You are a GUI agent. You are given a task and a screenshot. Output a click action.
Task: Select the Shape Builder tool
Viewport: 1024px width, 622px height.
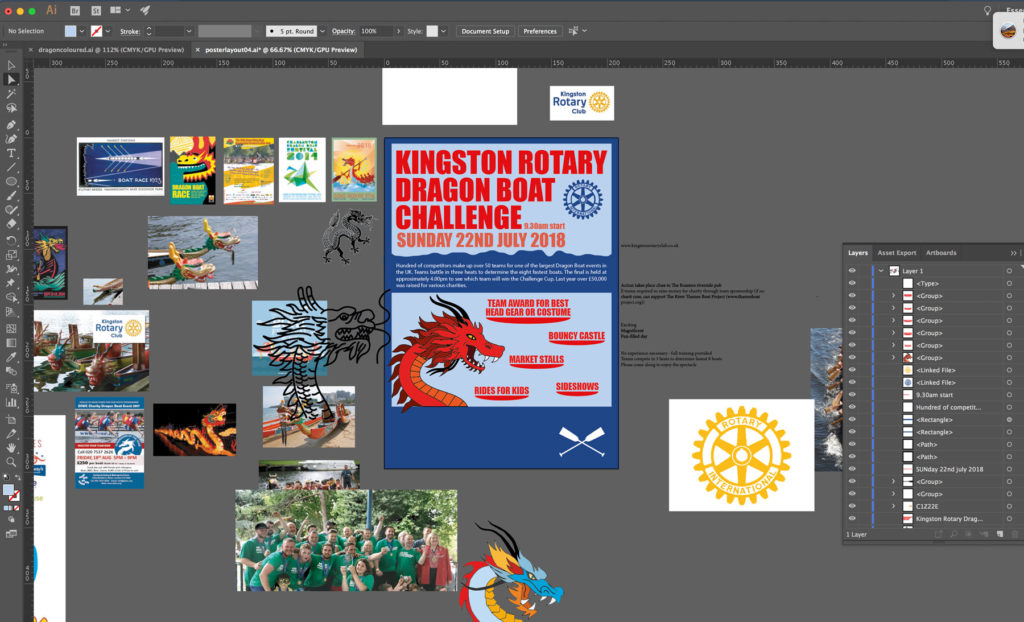[11, 298]
